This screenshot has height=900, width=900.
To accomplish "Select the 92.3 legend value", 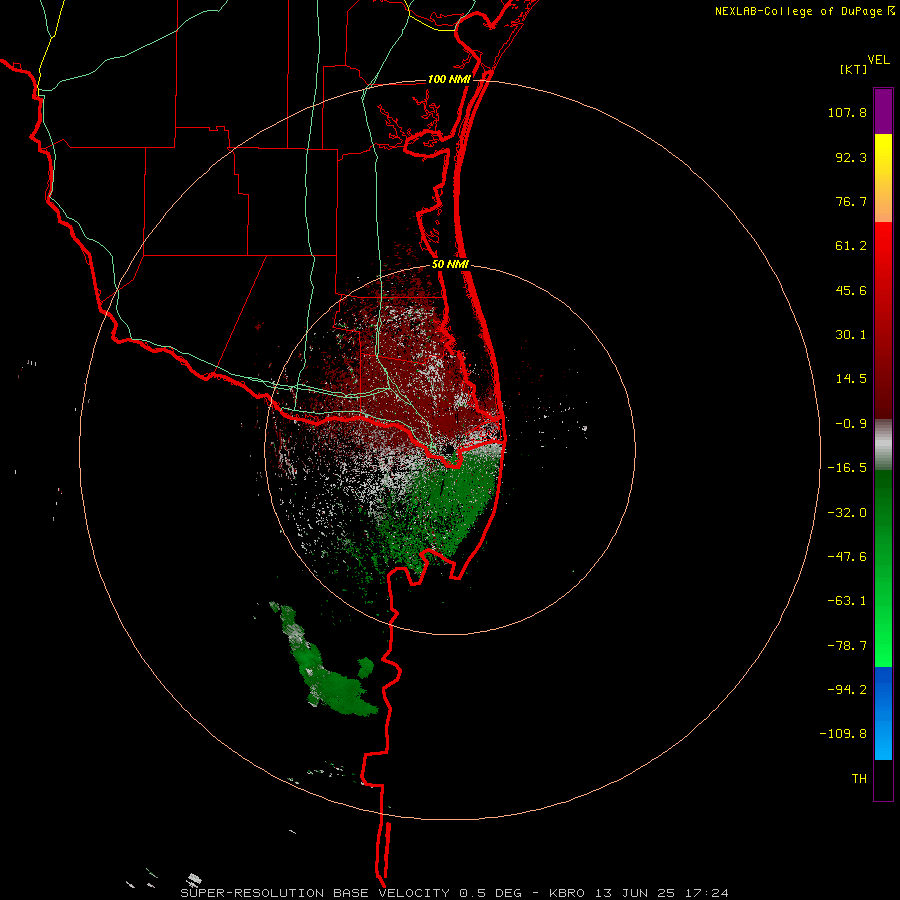I will [851, 157].
